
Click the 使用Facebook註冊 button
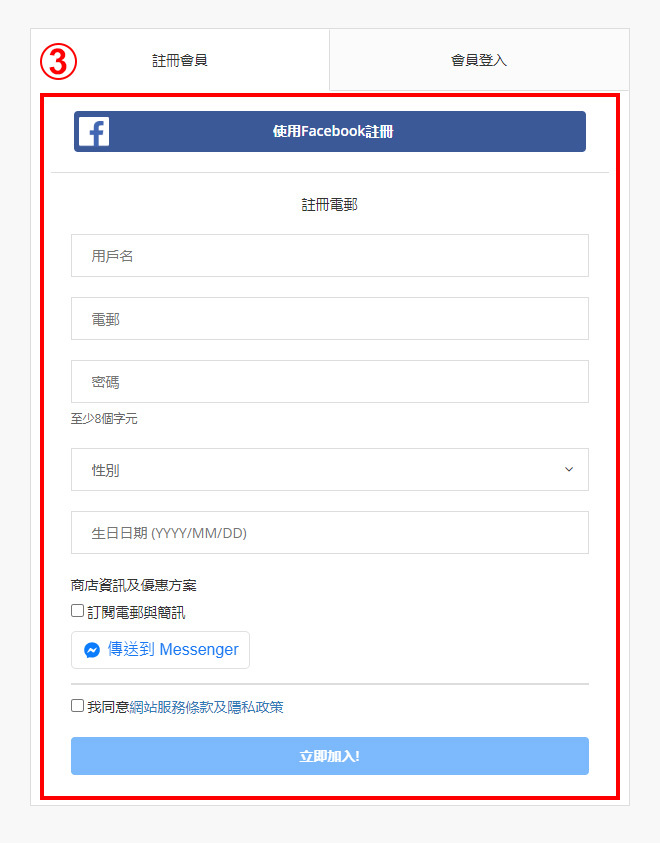pos(329,131)
